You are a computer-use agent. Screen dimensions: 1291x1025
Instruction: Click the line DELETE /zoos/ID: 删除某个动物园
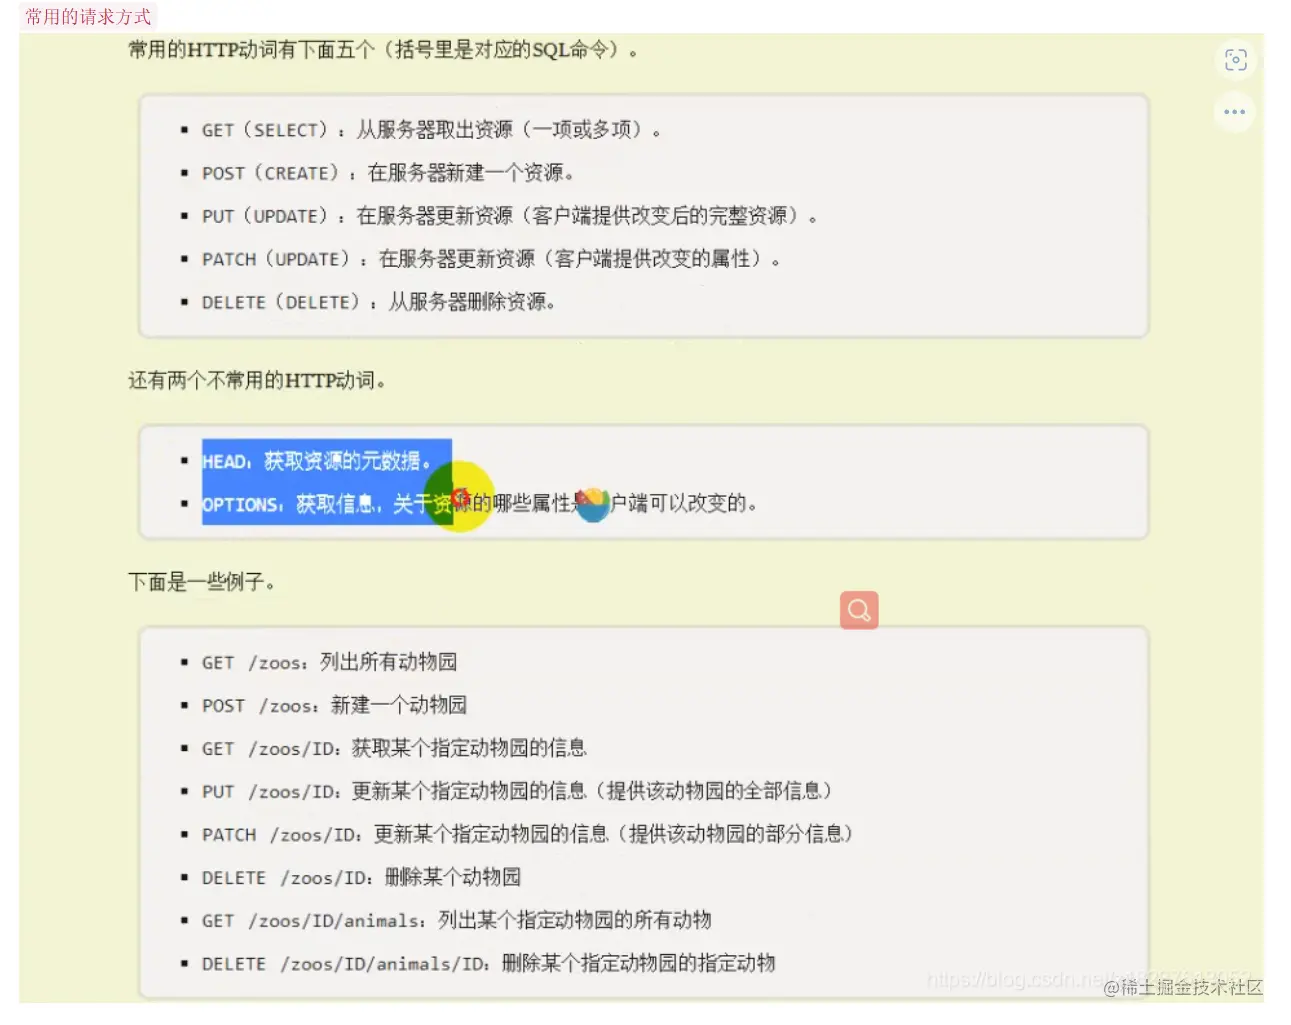point(362,877)
